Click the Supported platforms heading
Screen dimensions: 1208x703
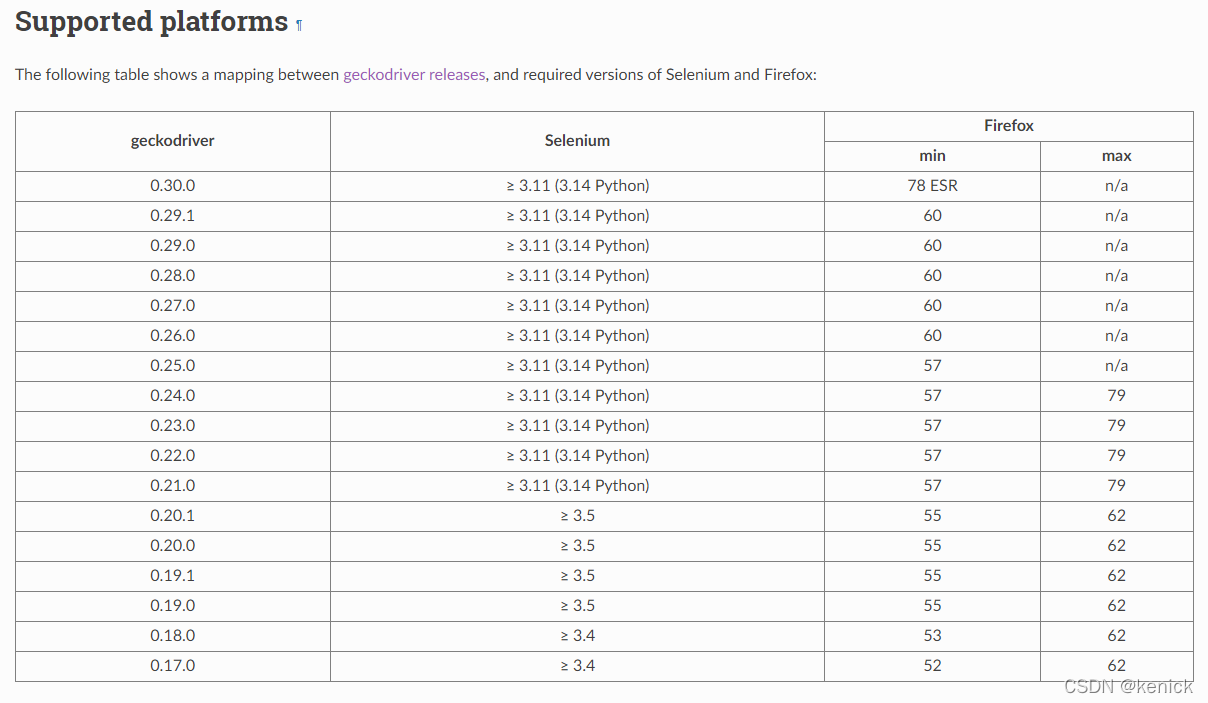point(152,22)
